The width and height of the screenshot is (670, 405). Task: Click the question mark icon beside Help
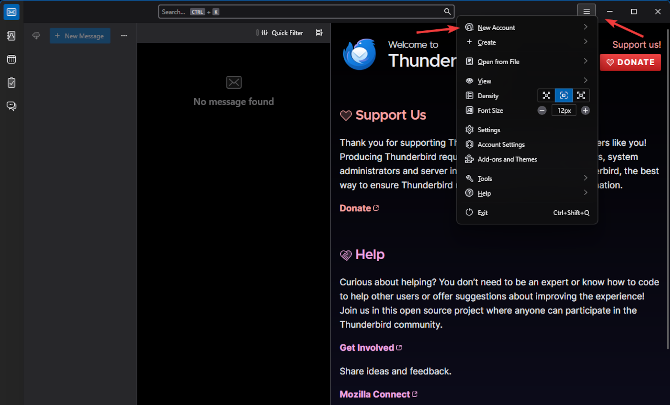pyautogui.click(x=469, y=194)
